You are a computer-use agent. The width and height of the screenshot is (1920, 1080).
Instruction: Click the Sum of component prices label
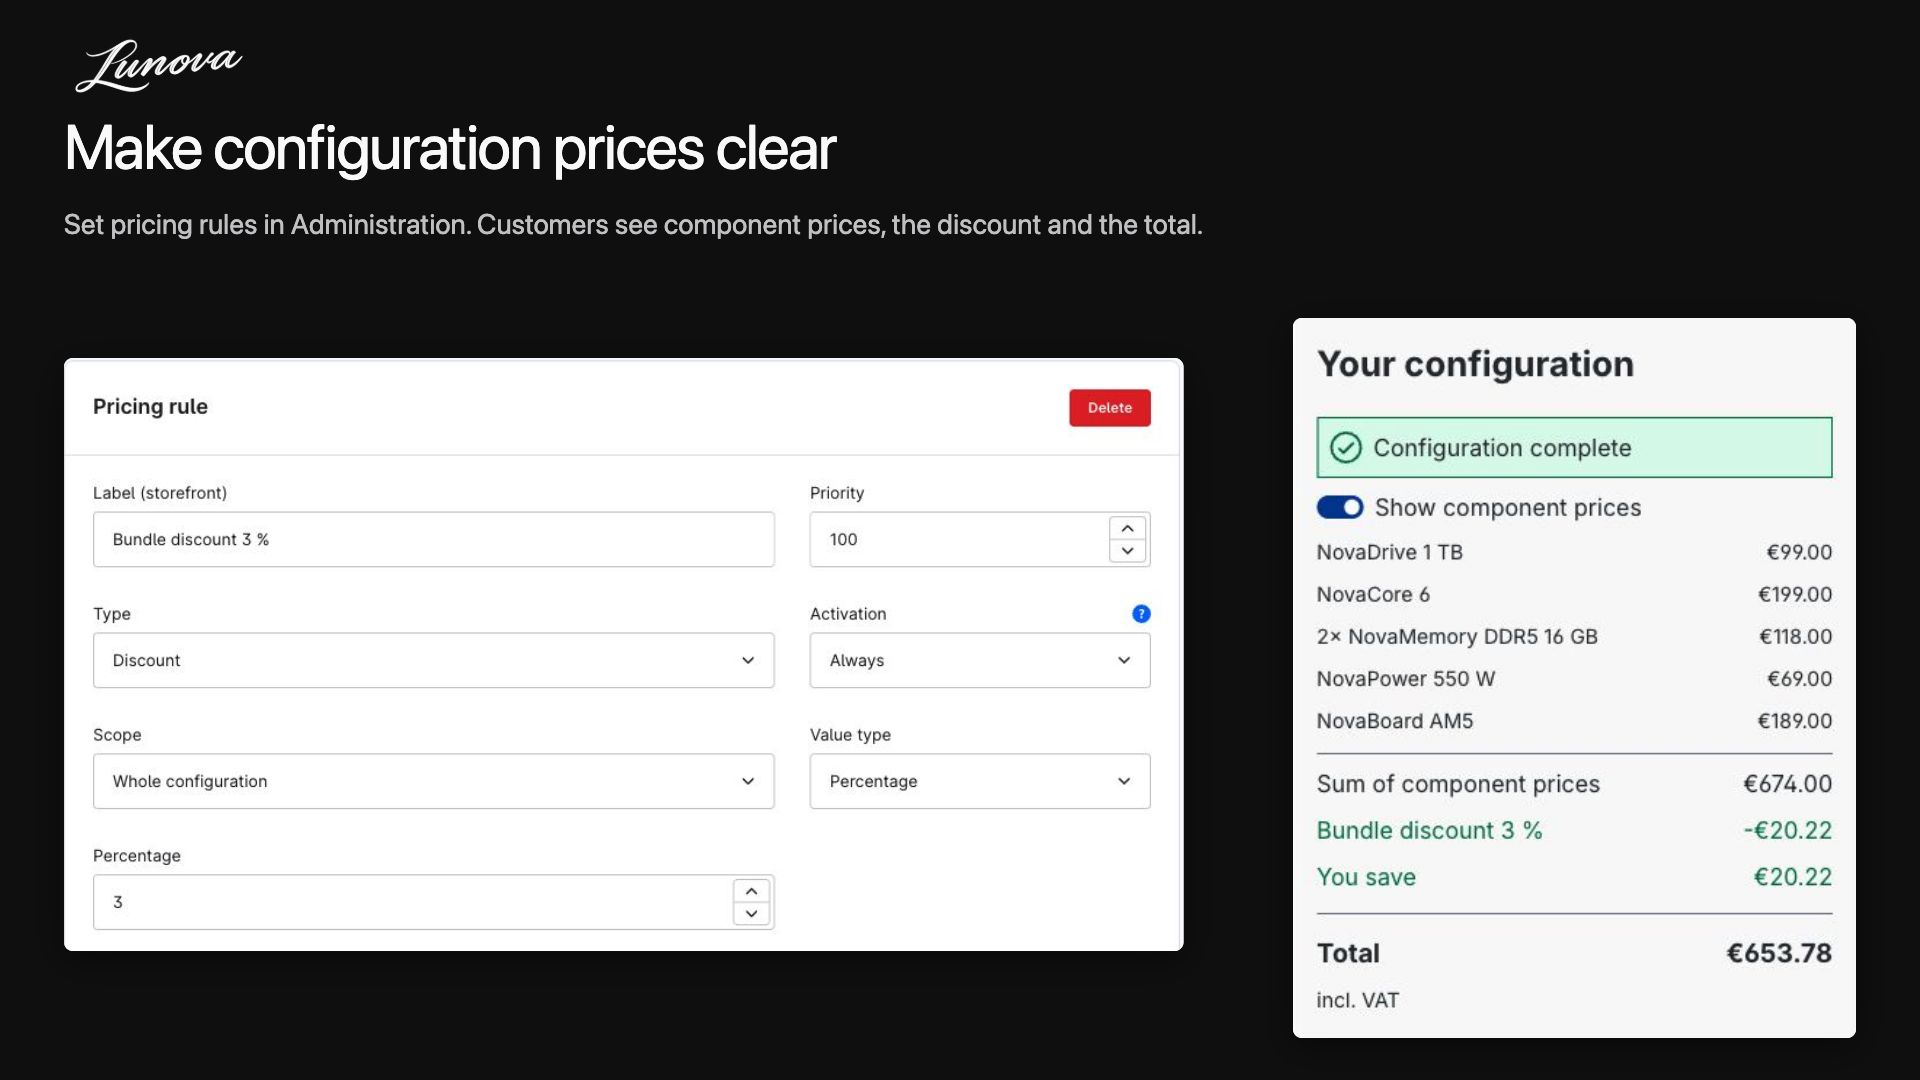1458,784
